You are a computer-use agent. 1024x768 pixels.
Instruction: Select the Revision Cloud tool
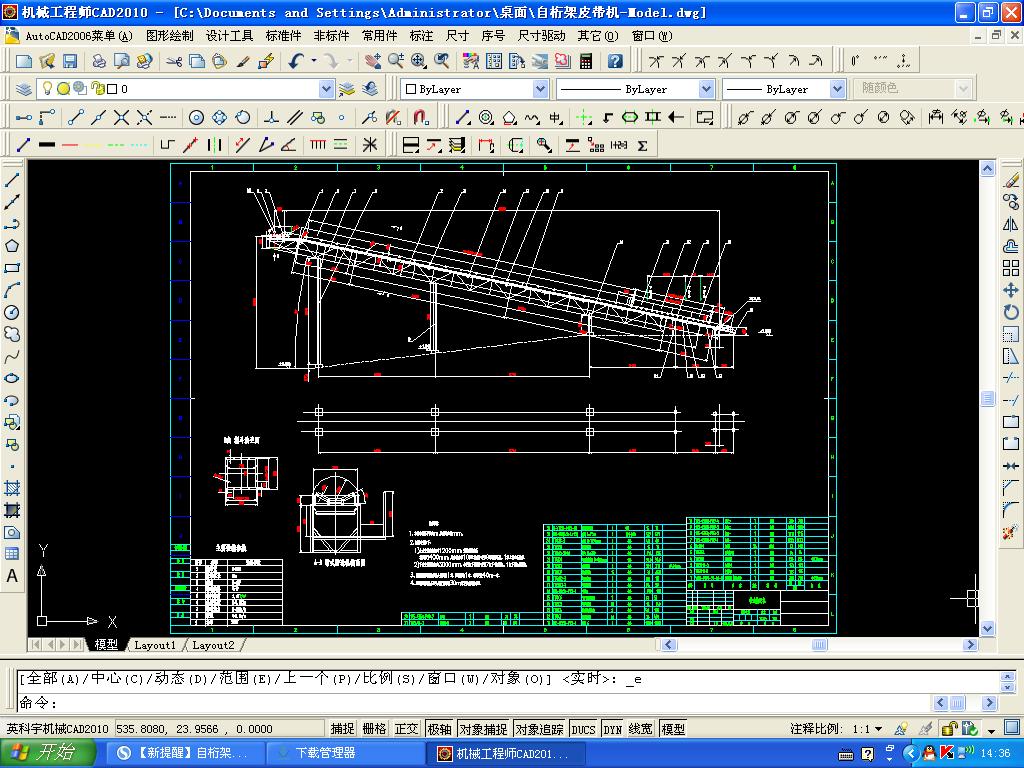[12, 334]
